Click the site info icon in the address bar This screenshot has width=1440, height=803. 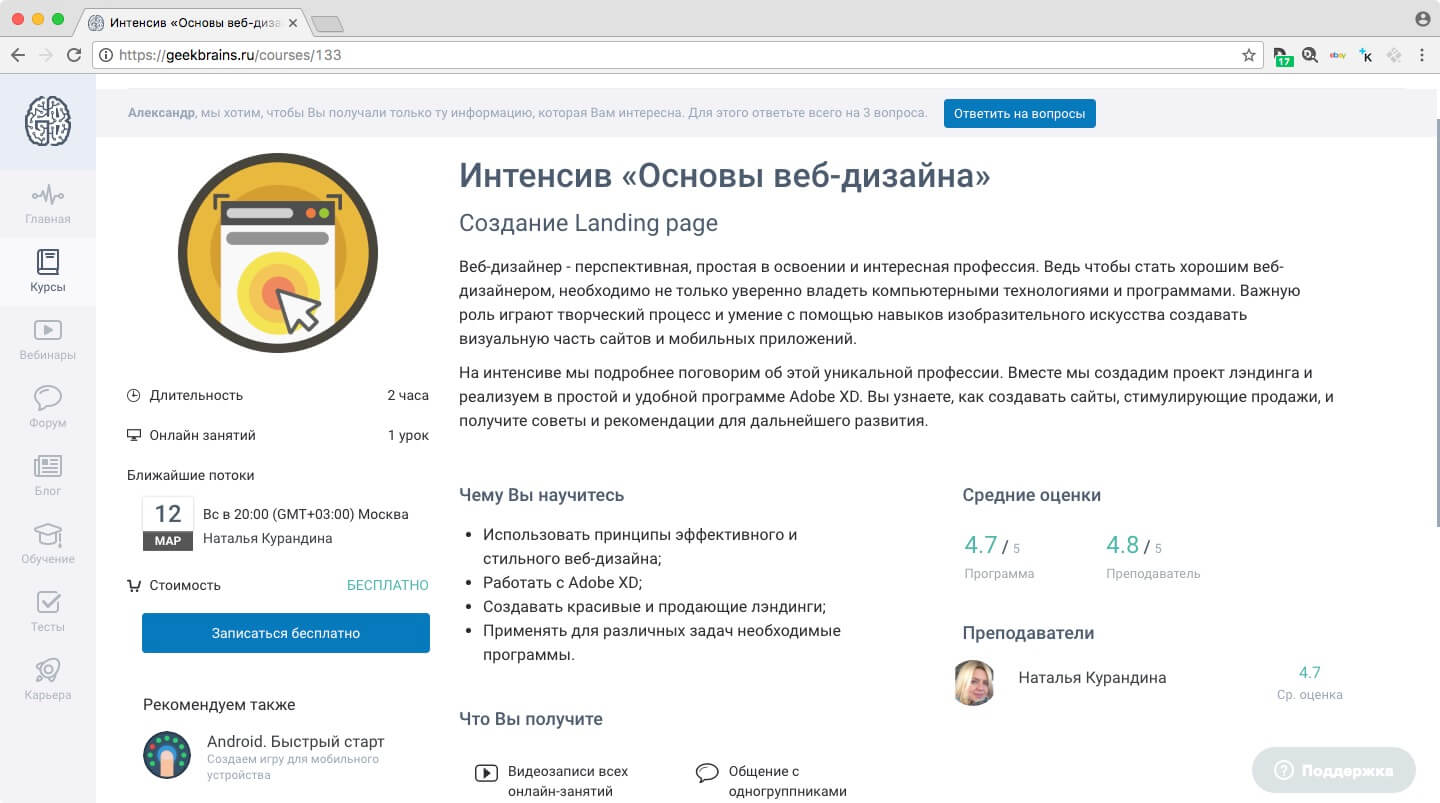coord(106,55)
